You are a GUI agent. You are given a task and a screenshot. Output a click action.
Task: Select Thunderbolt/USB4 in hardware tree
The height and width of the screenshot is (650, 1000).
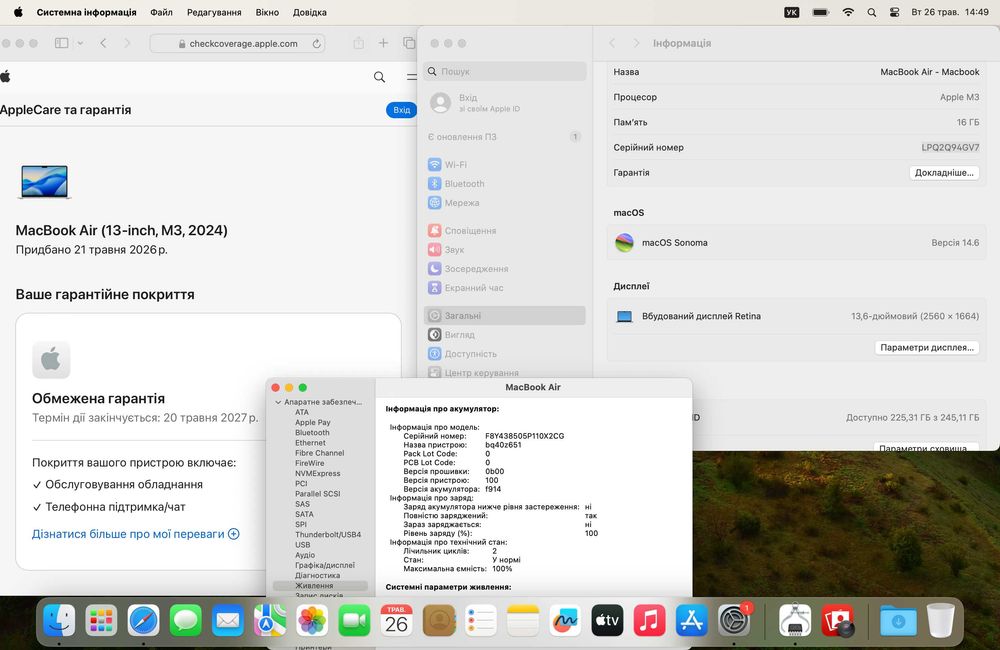328,535
